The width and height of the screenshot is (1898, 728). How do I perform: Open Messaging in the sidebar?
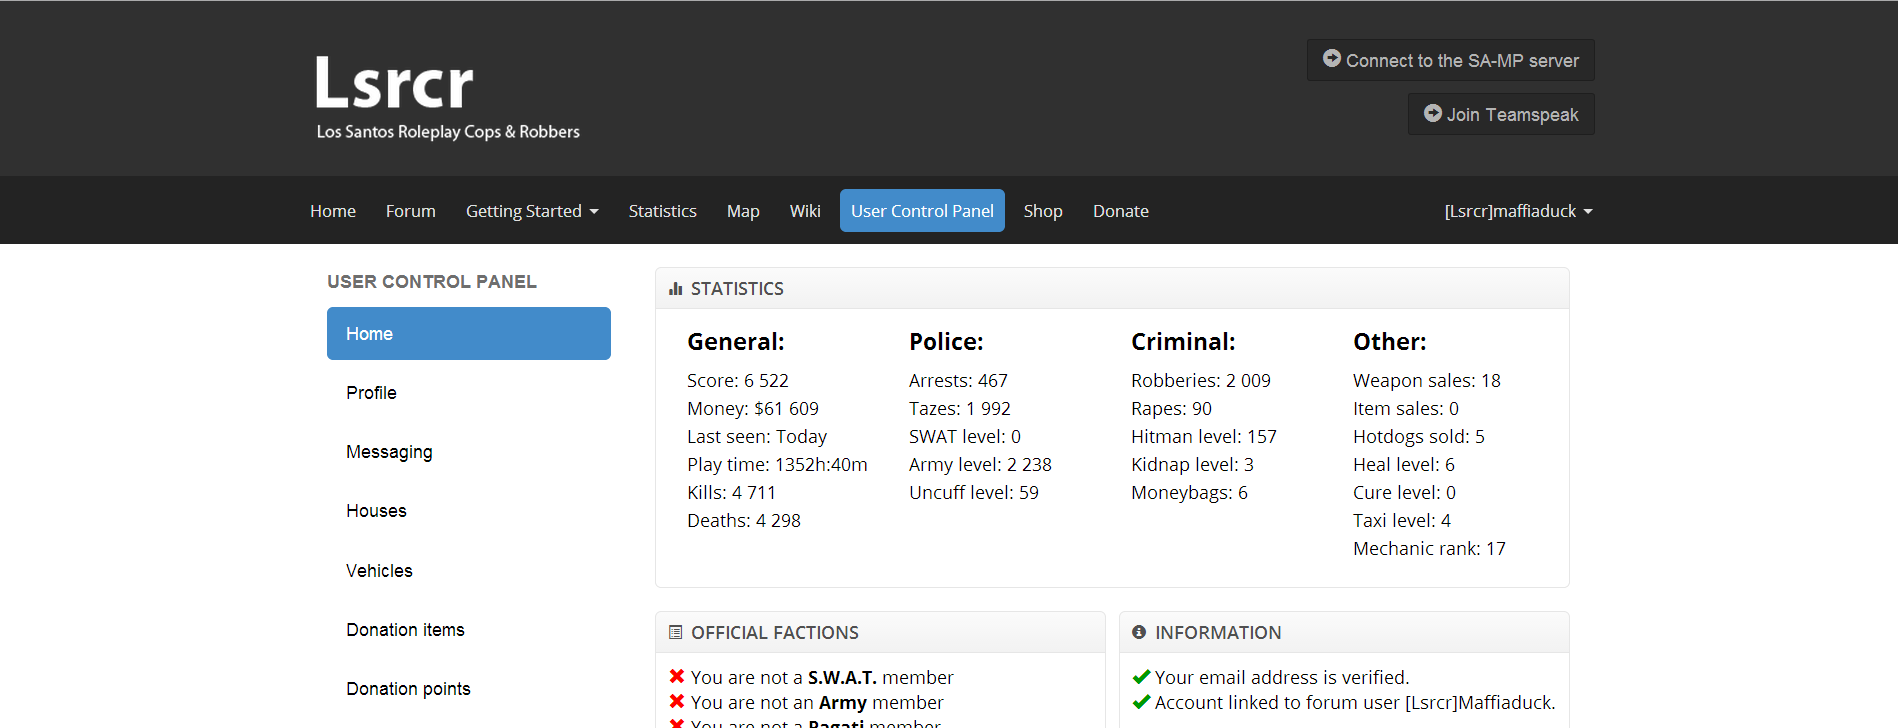[469, 452]
